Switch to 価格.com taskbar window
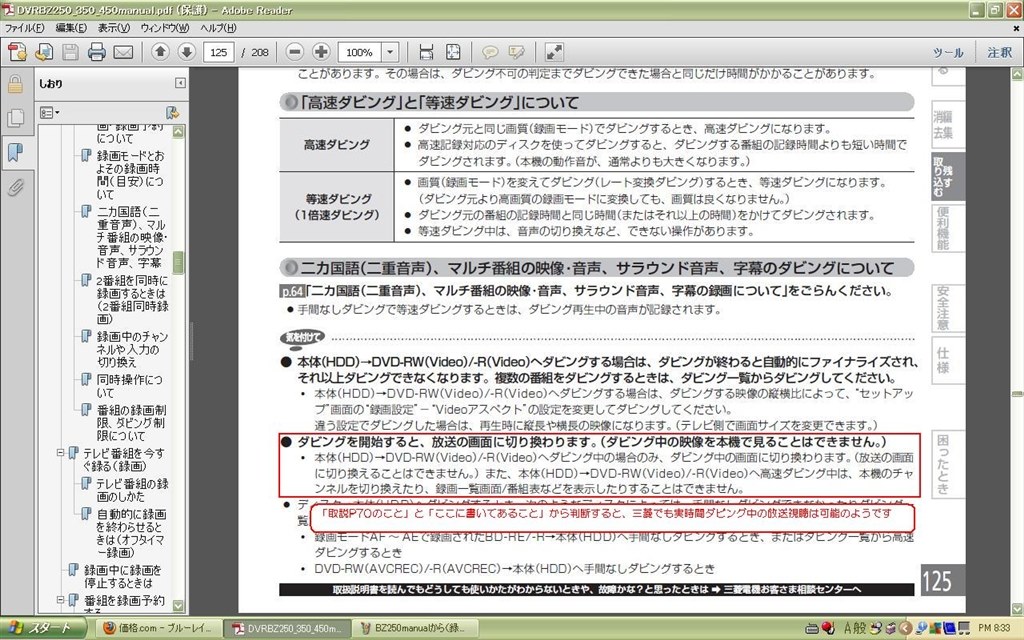Screen dimensions: 1024x640 coord(159,628)
